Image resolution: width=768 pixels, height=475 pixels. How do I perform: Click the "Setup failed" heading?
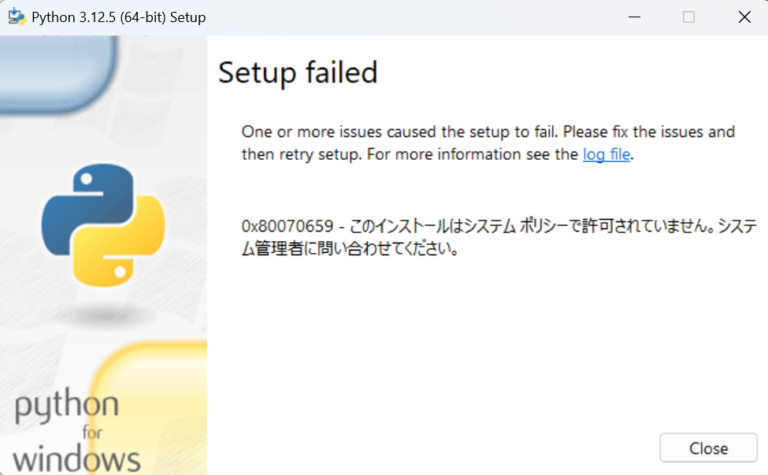coord(298,72)
